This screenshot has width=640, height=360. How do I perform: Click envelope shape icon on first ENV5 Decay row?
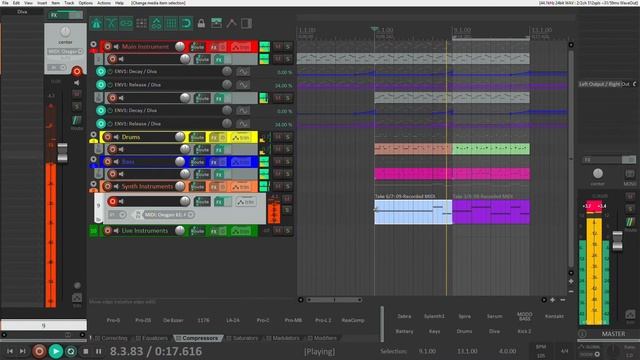(243, 72)
